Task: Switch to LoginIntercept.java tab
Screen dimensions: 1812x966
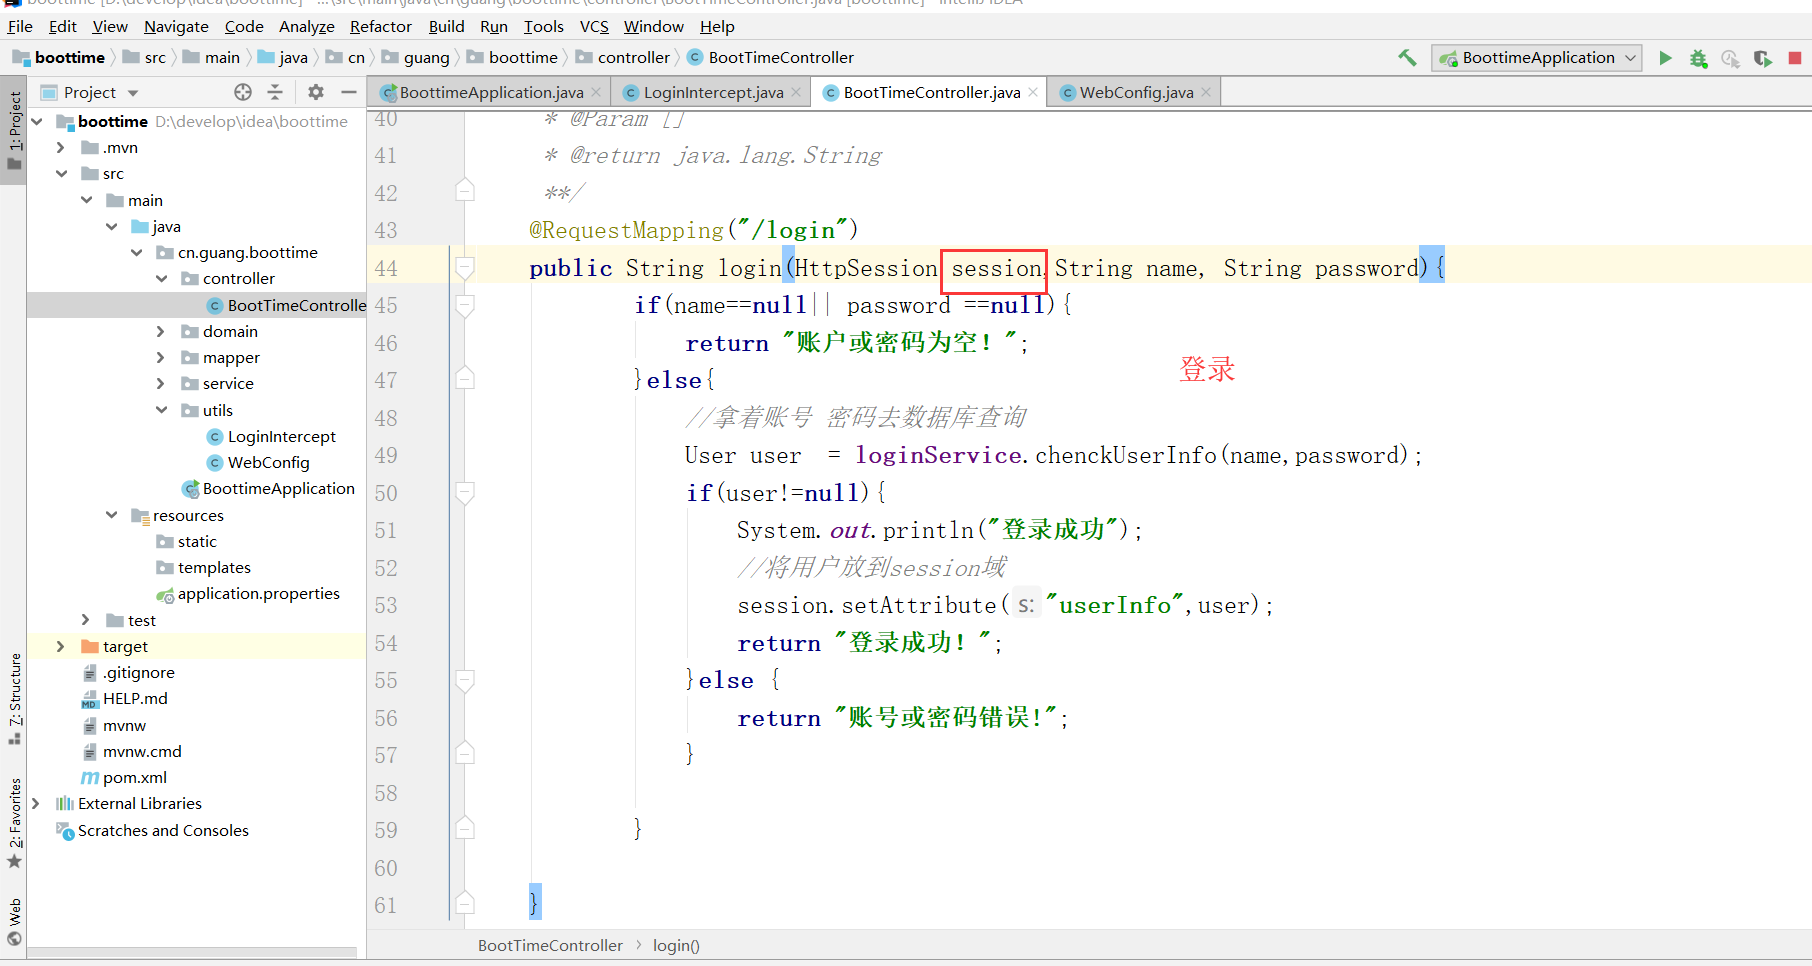Action: 713,92
